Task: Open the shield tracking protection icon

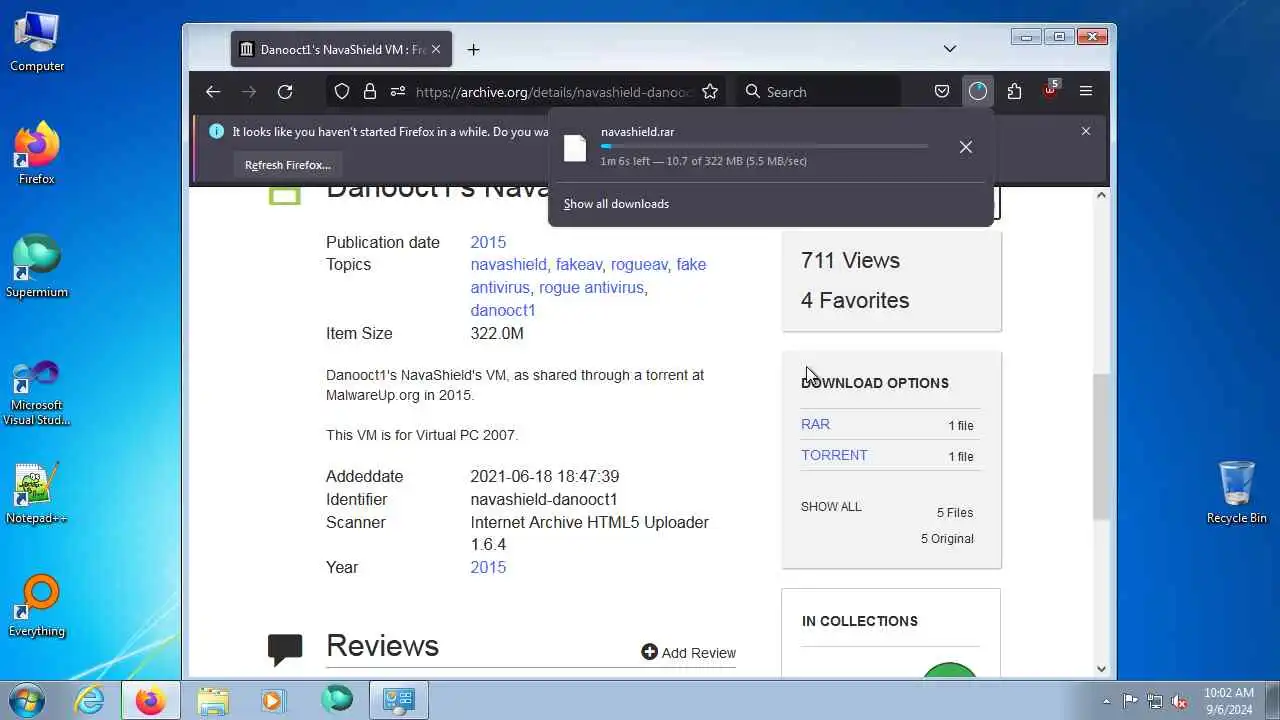Action: (x=342, y=92)
